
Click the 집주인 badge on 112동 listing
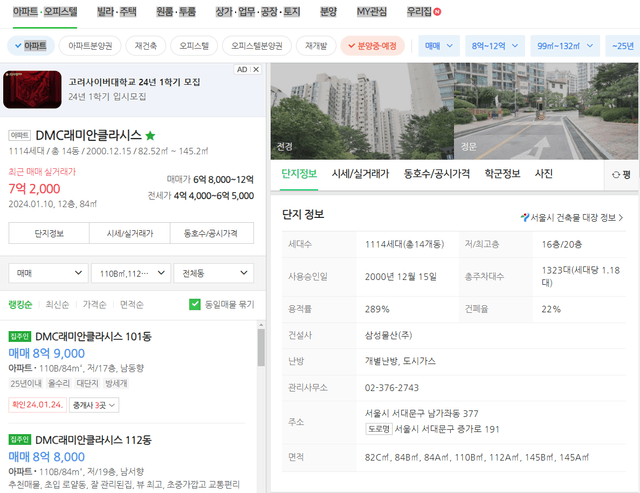(x=20, y=440)
